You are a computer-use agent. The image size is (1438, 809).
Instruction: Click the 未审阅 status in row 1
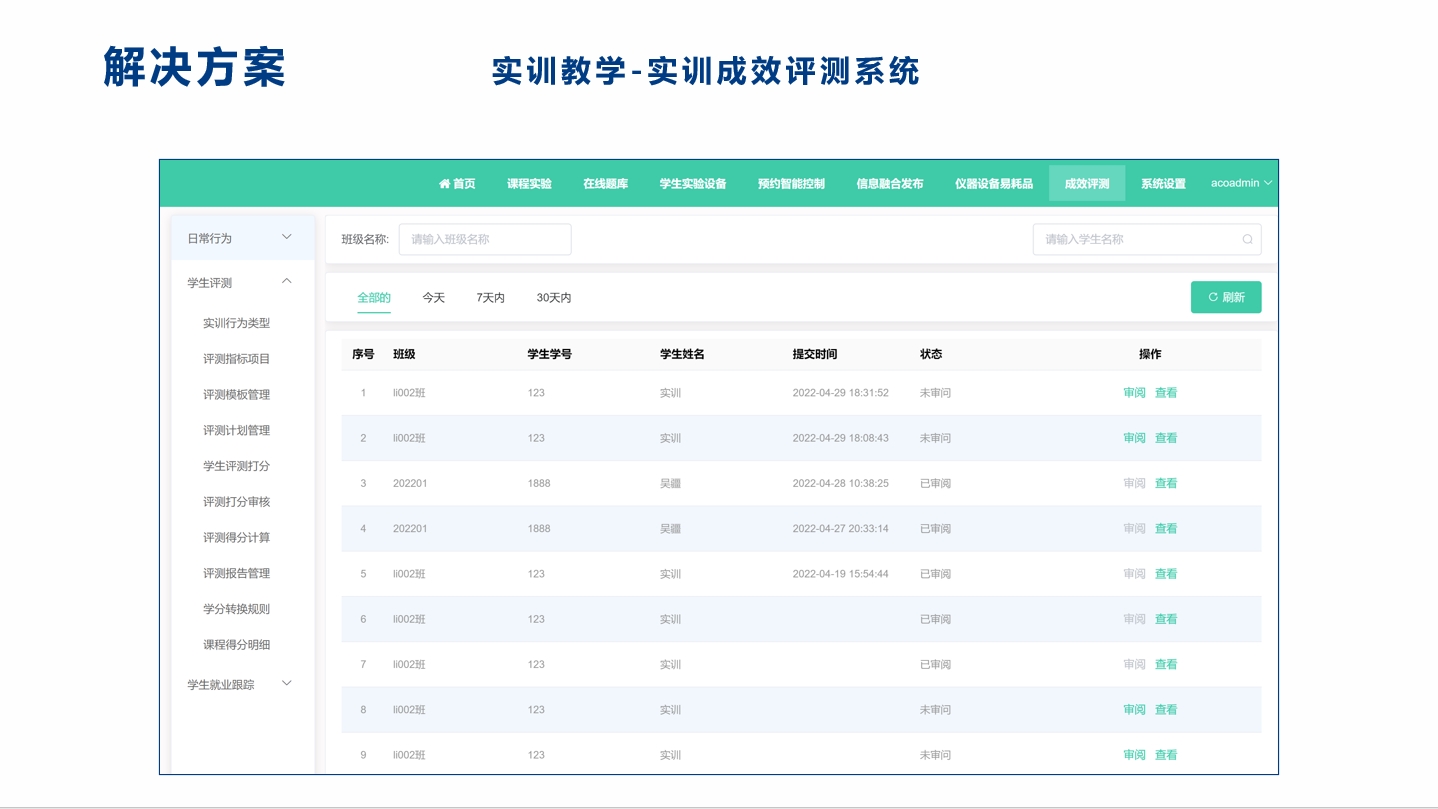point(935,393)
